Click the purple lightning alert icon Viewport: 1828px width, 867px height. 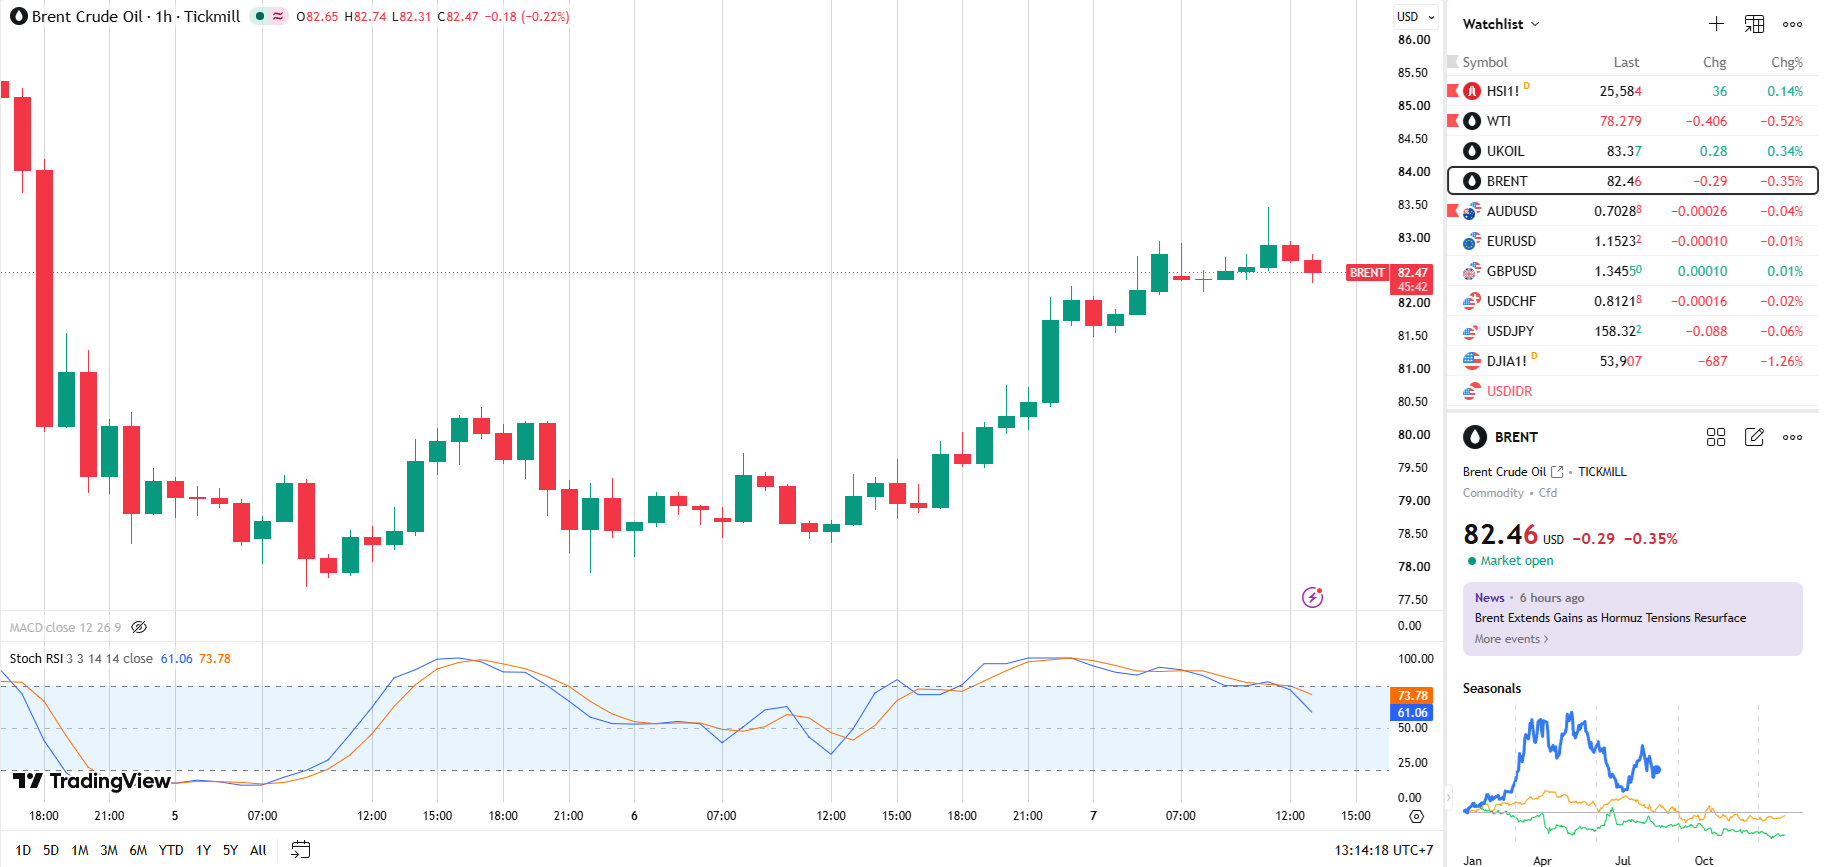pos(1313,597)
